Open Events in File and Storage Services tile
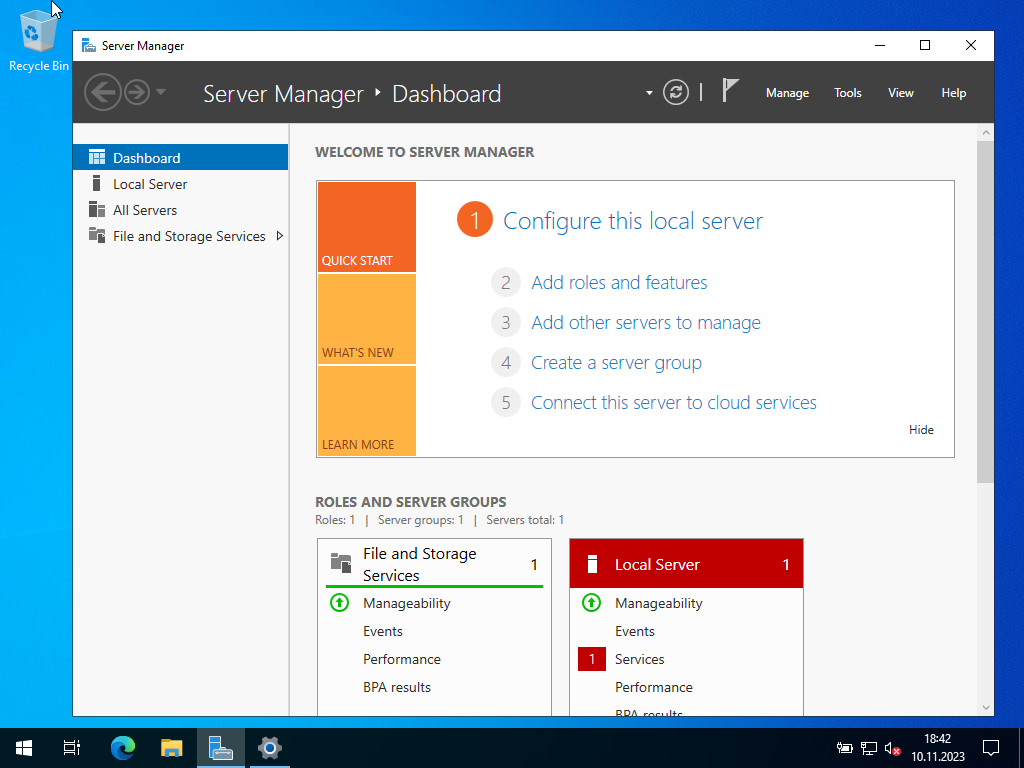 coord(383,631)
